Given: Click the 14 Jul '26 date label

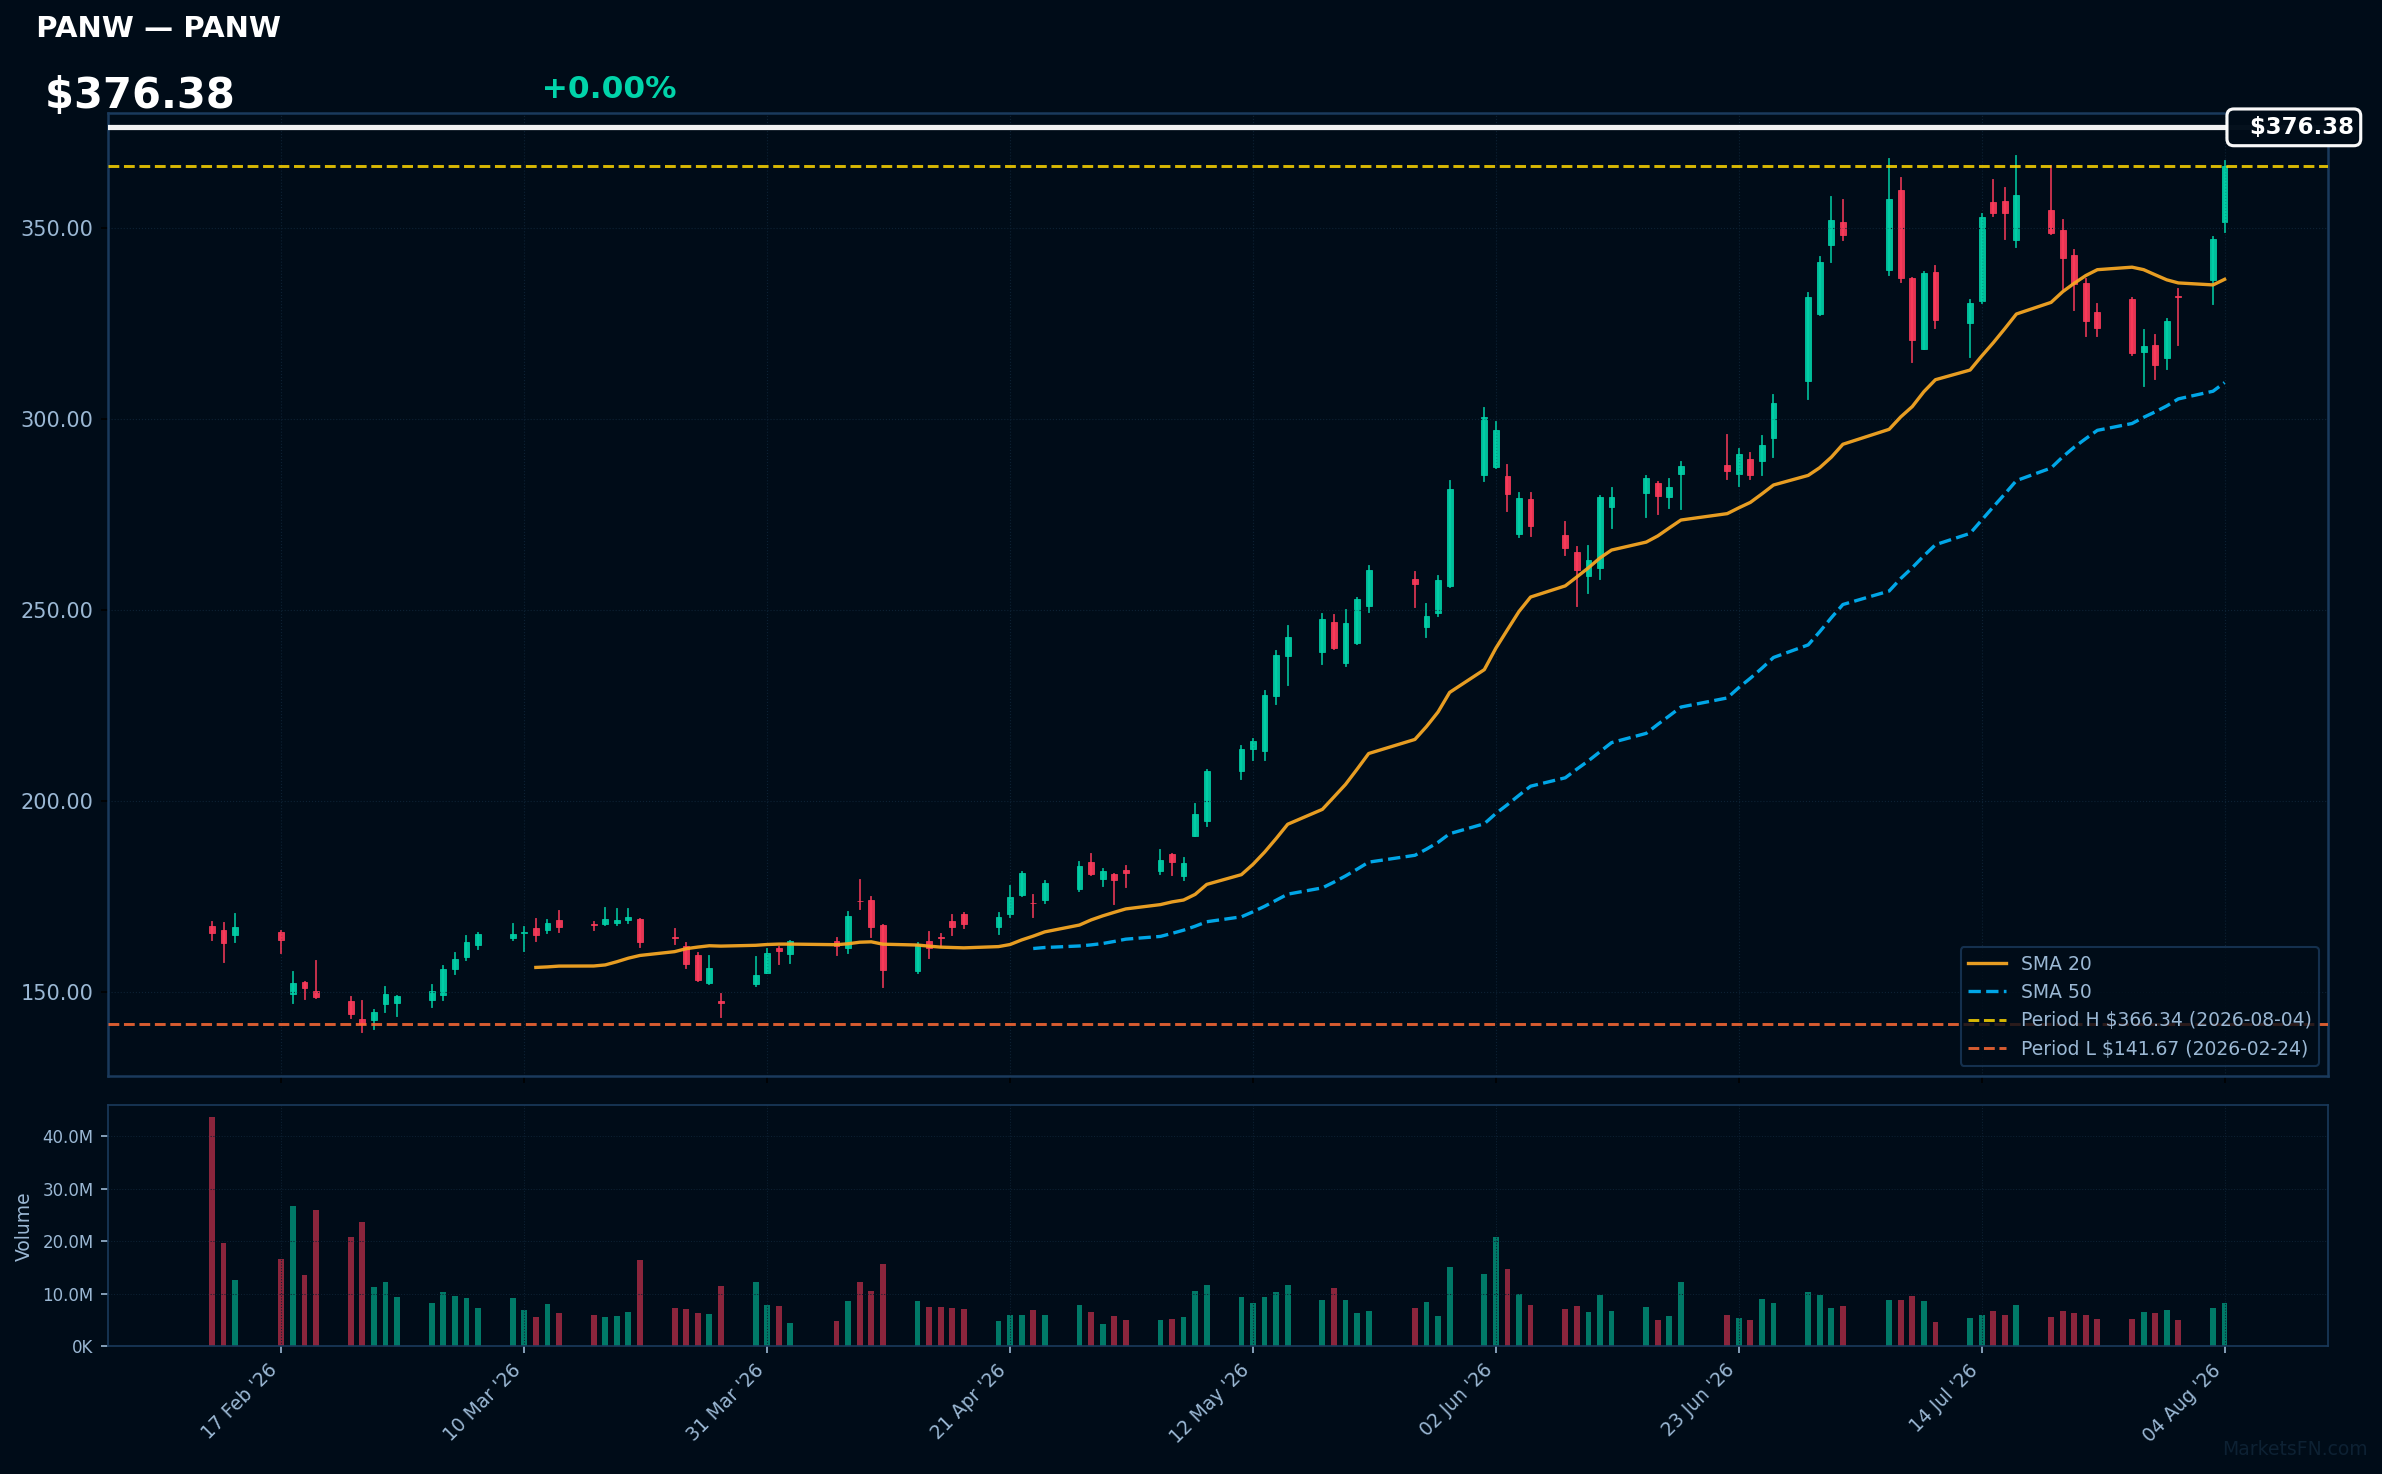Looking at the screenshot, I should click(x=1942, y=1398).
